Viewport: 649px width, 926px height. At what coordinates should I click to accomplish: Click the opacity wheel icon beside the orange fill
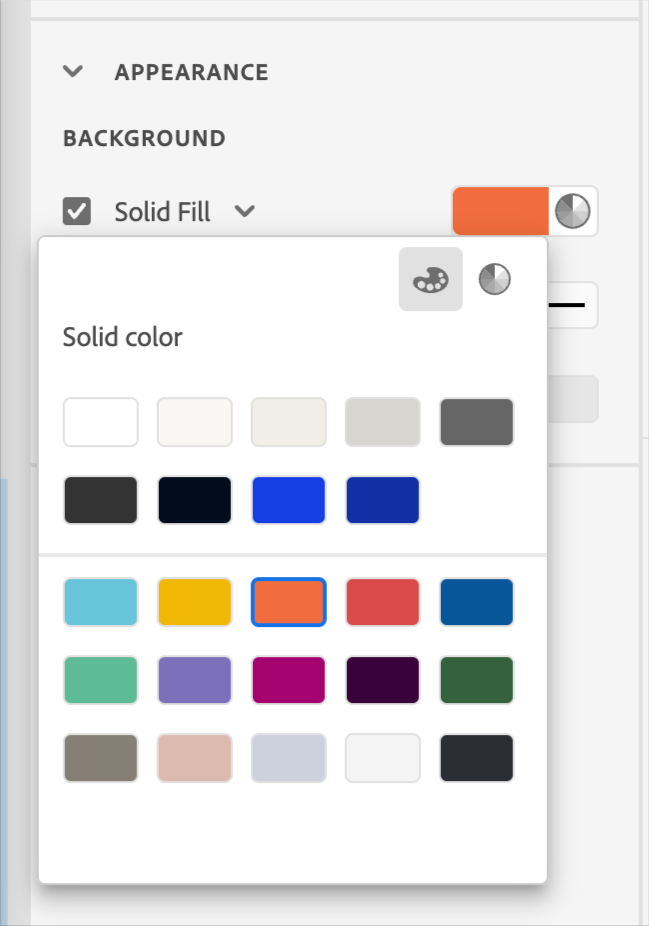(x=573, y=211)
